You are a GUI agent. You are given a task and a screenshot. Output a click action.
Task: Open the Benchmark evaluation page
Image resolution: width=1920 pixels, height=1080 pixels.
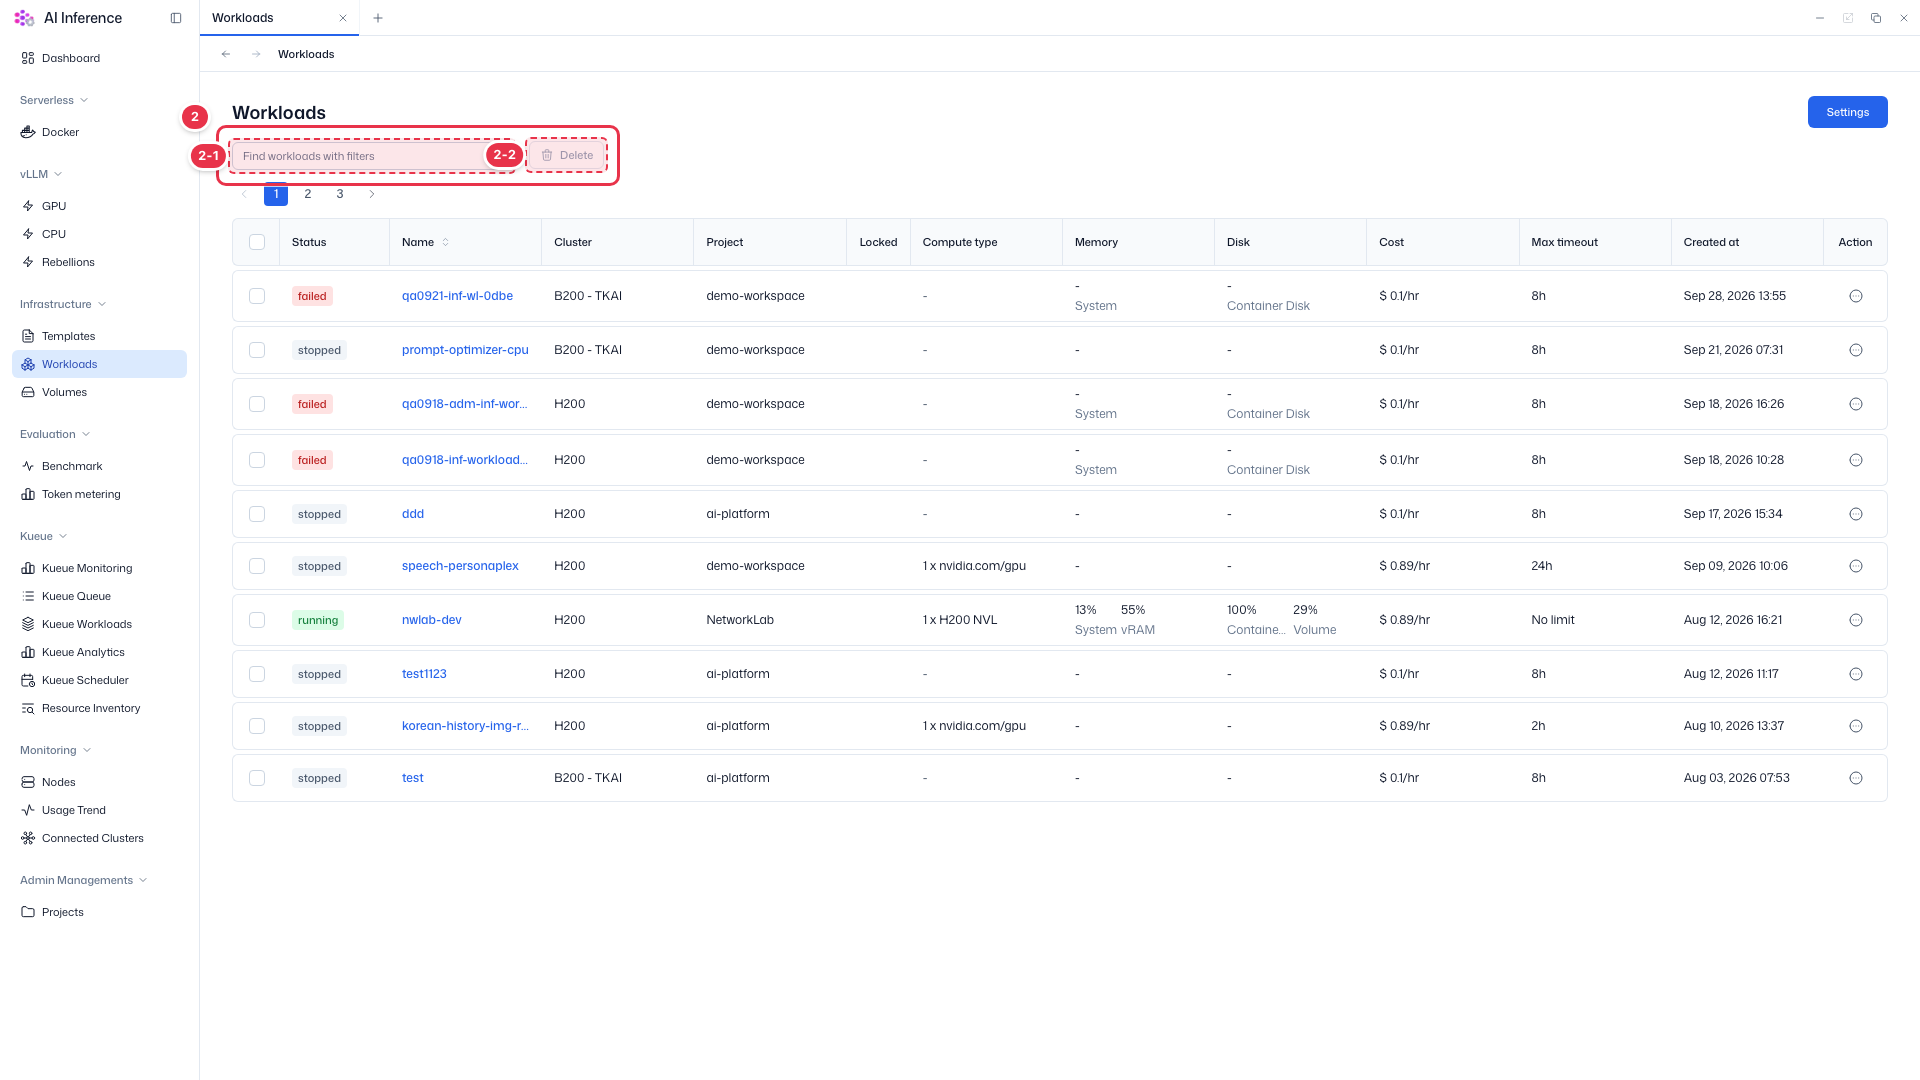click(72, 466)
